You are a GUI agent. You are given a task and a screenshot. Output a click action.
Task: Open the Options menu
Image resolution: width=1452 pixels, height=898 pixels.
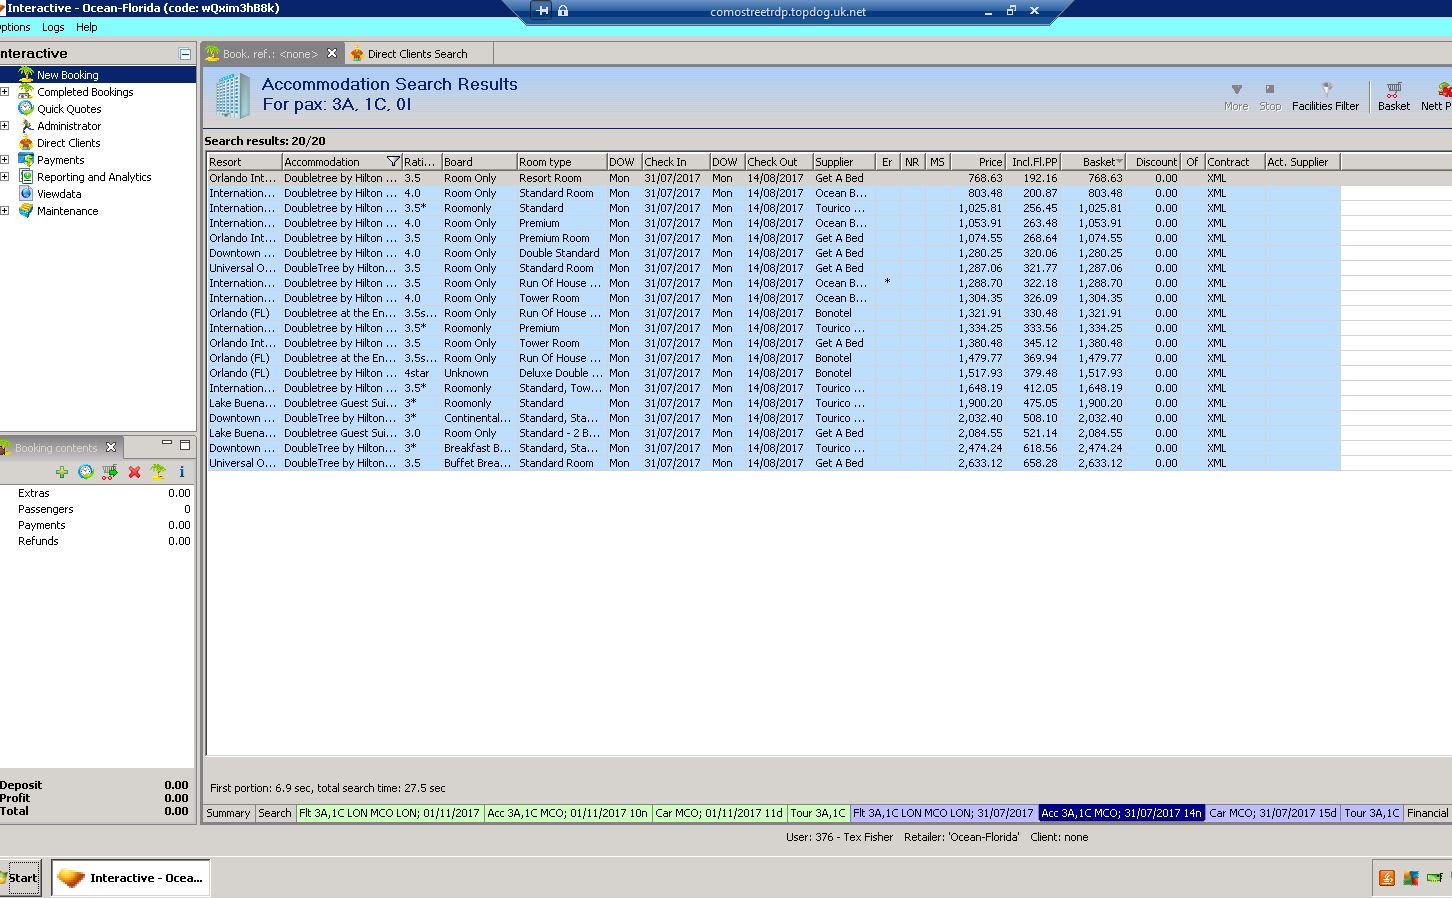[x=15, y=27]
